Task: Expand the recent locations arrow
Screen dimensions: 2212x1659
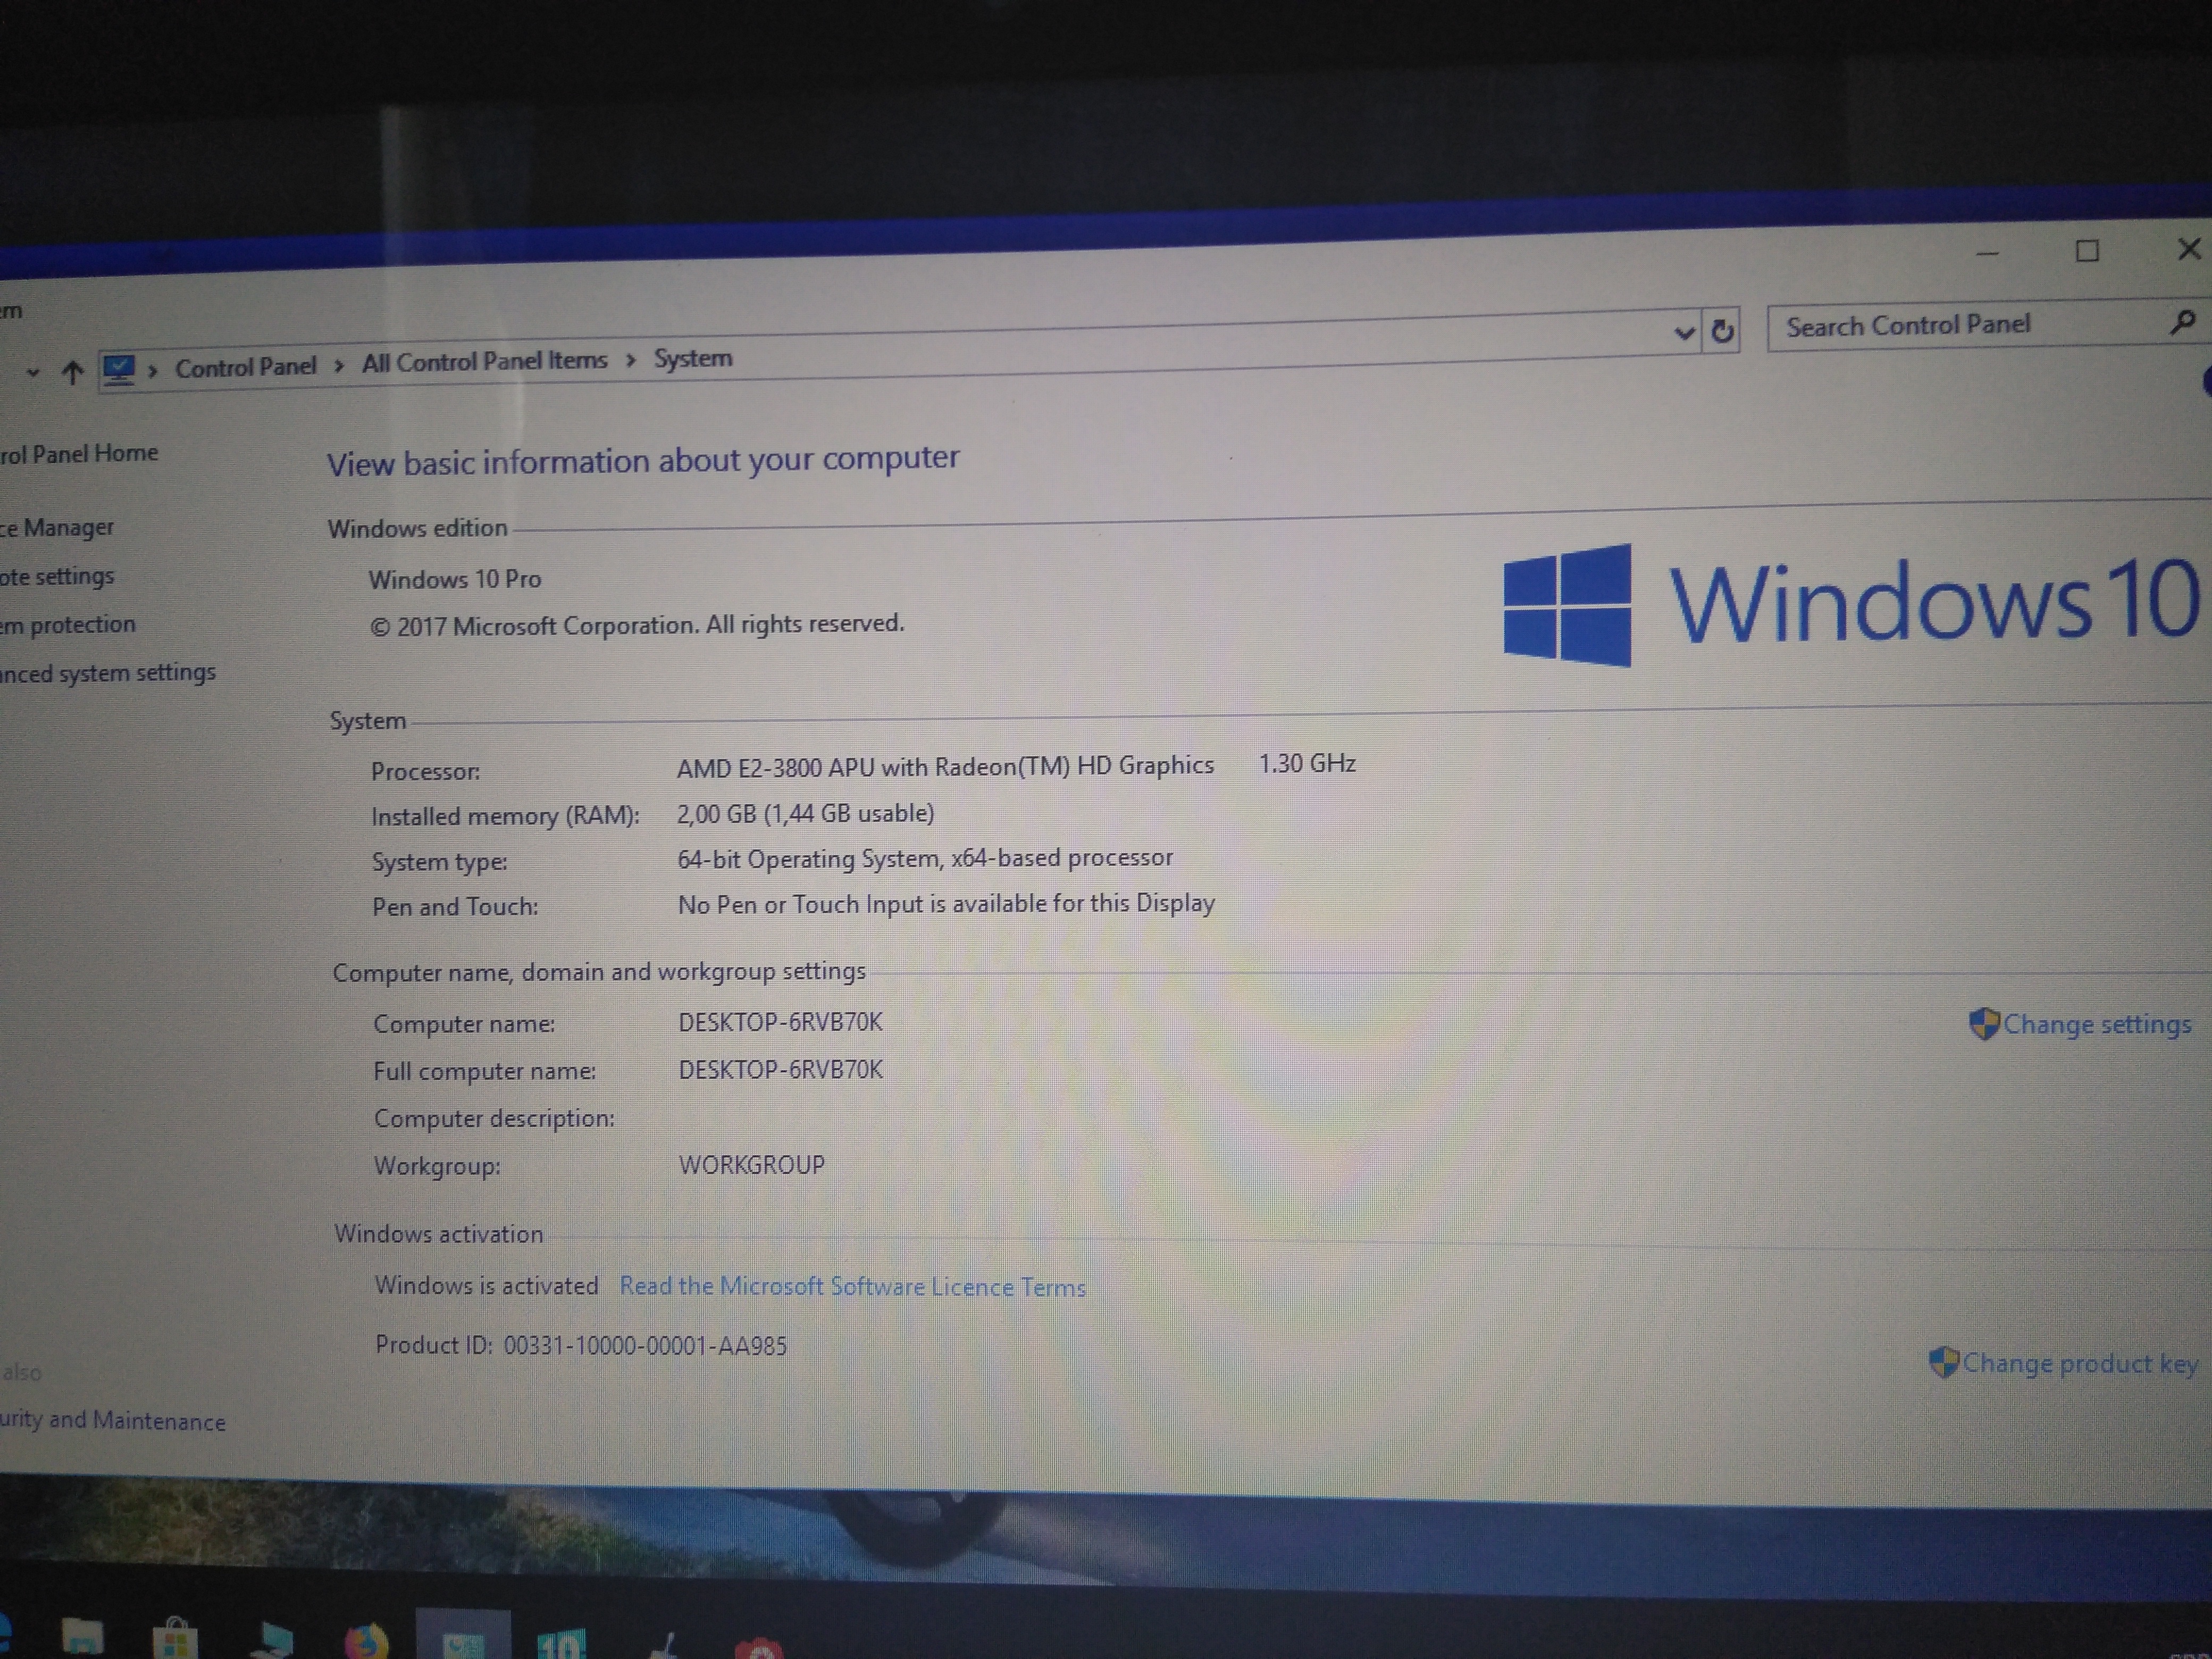Action: point(33,373)
